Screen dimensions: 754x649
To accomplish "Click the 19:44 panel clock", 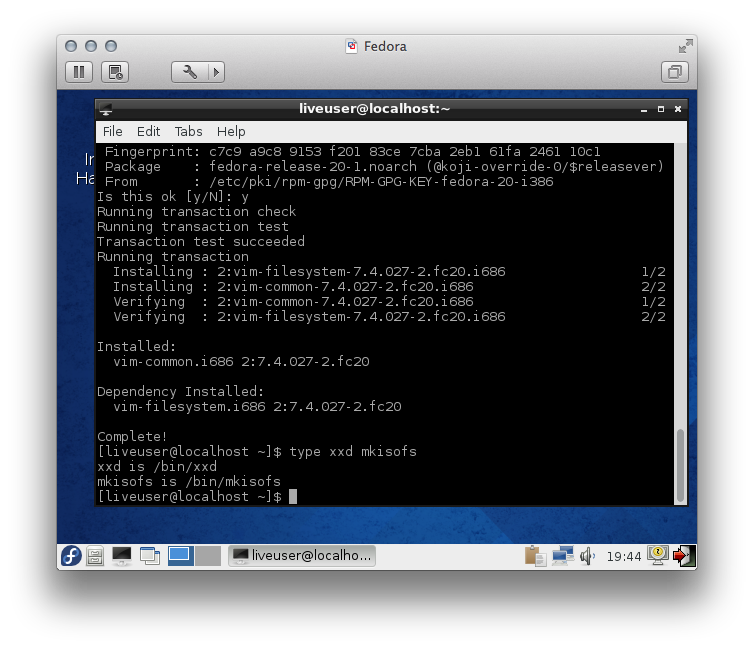I will coord(624,557).
